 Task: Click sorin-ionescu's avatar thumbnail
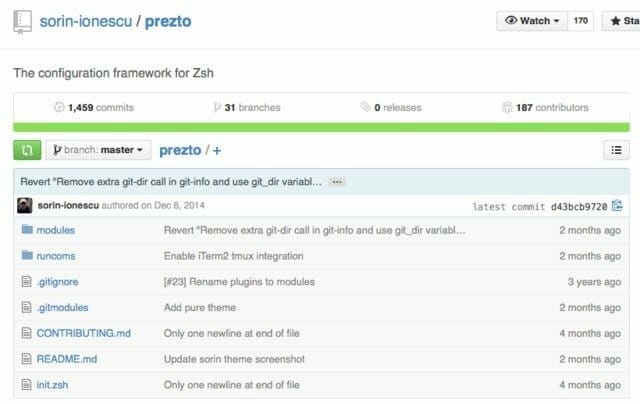click(24, 205)
